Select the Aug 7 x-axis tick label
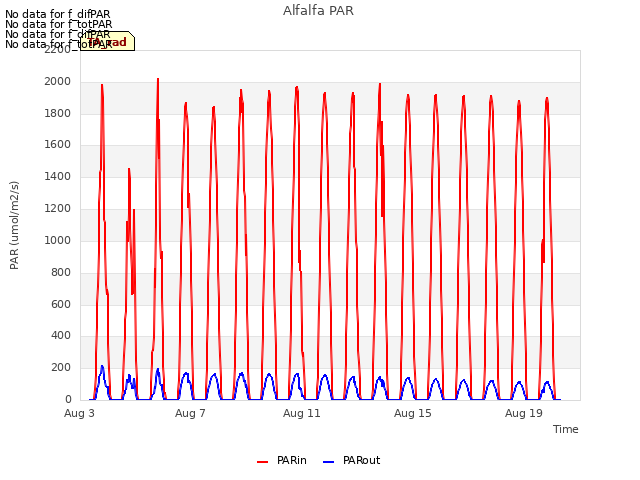Screen dimensions: 640x480 pyautogui.click(x=190, y=413)
